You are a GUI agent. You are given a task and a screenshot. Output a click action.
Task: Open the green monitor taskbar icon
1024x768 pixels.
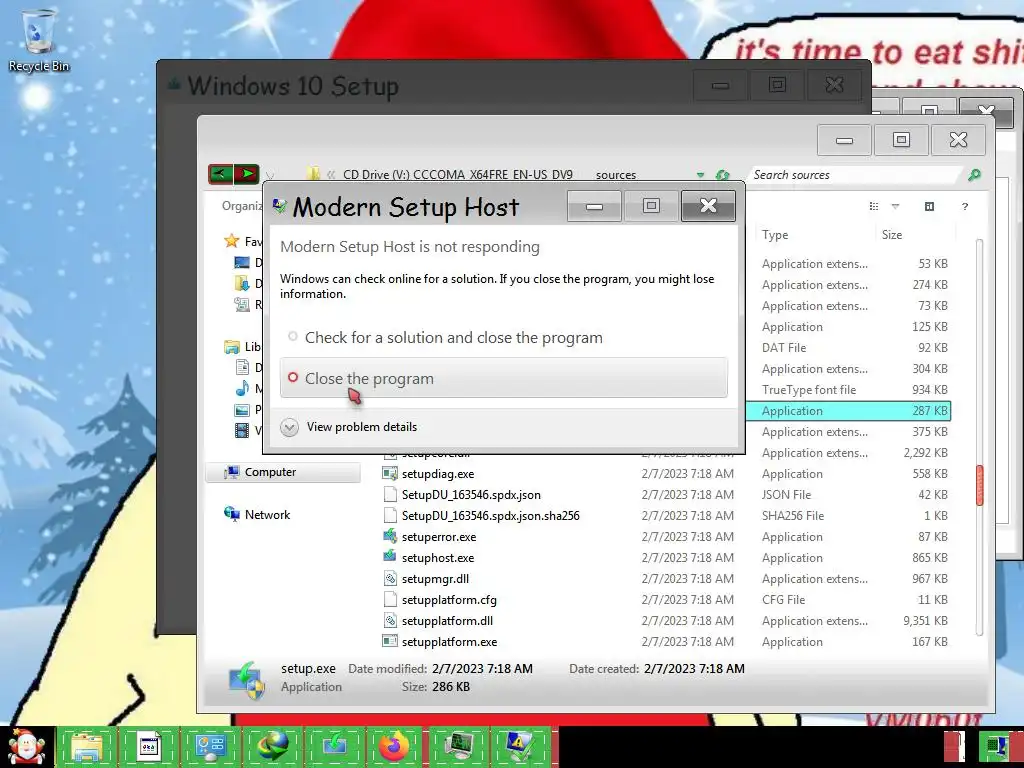[458, 746]
